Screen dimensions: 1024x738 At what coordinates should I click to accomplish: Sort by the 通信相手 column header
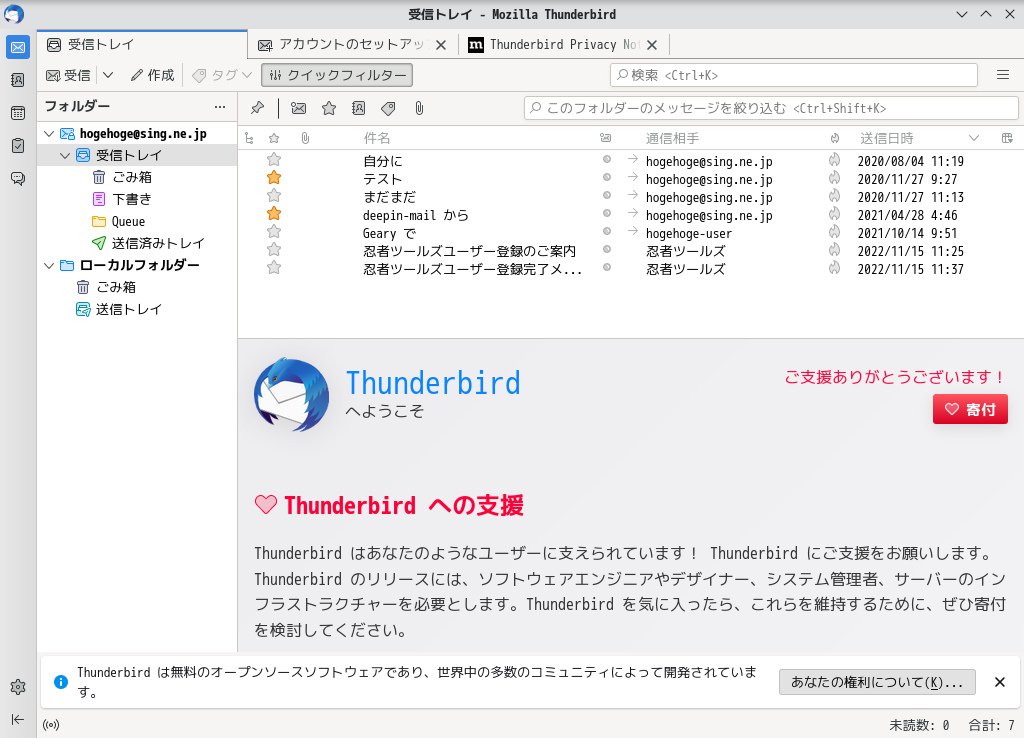[x=672, y=138]
